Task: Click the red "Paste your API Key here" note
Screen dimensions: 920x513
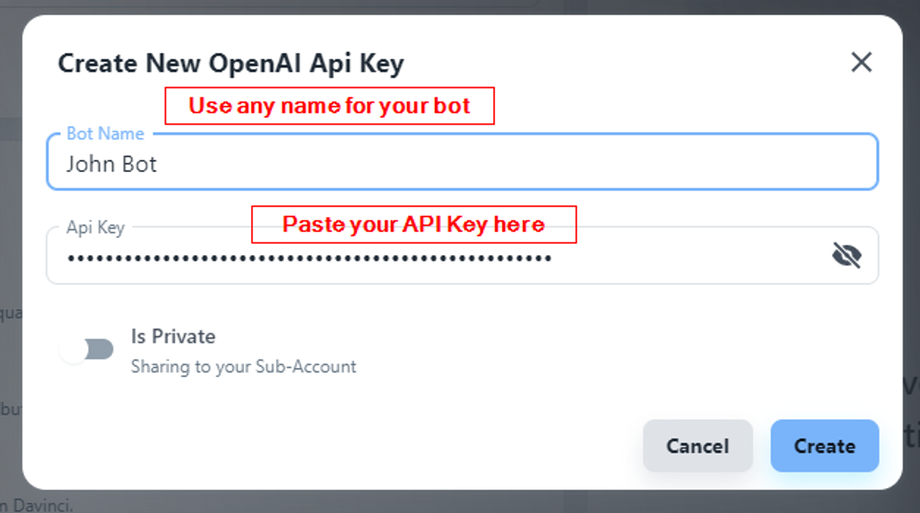Action: tap(413, 224)
